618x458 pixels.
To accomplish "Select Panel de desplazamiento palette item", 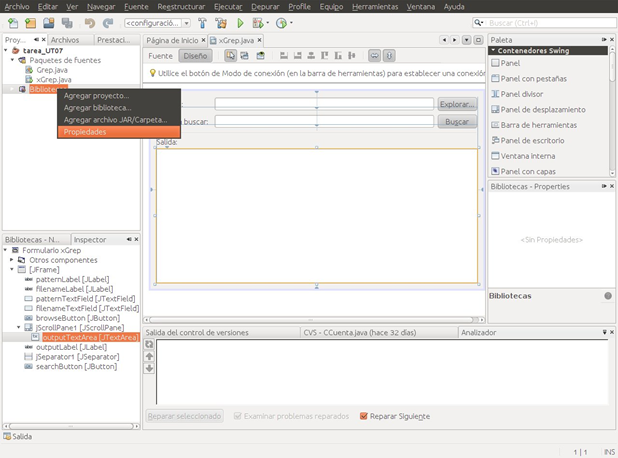I will click(x=538, y=110).
